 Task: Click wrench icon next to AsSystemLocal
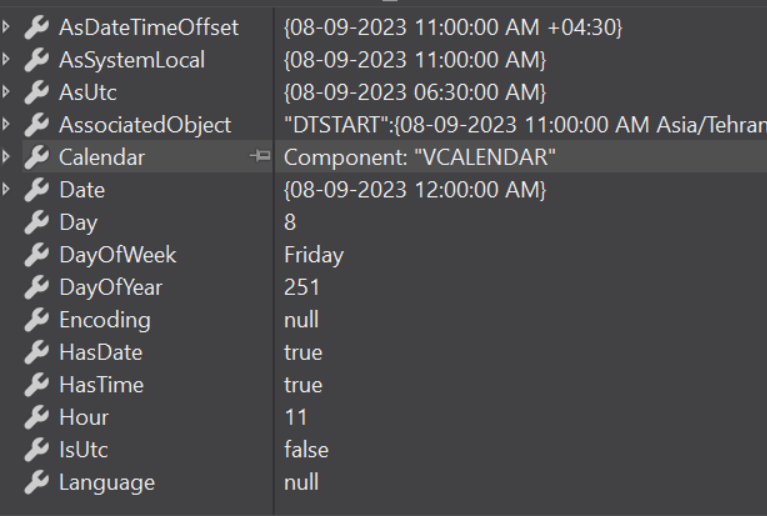coord(38,60)
